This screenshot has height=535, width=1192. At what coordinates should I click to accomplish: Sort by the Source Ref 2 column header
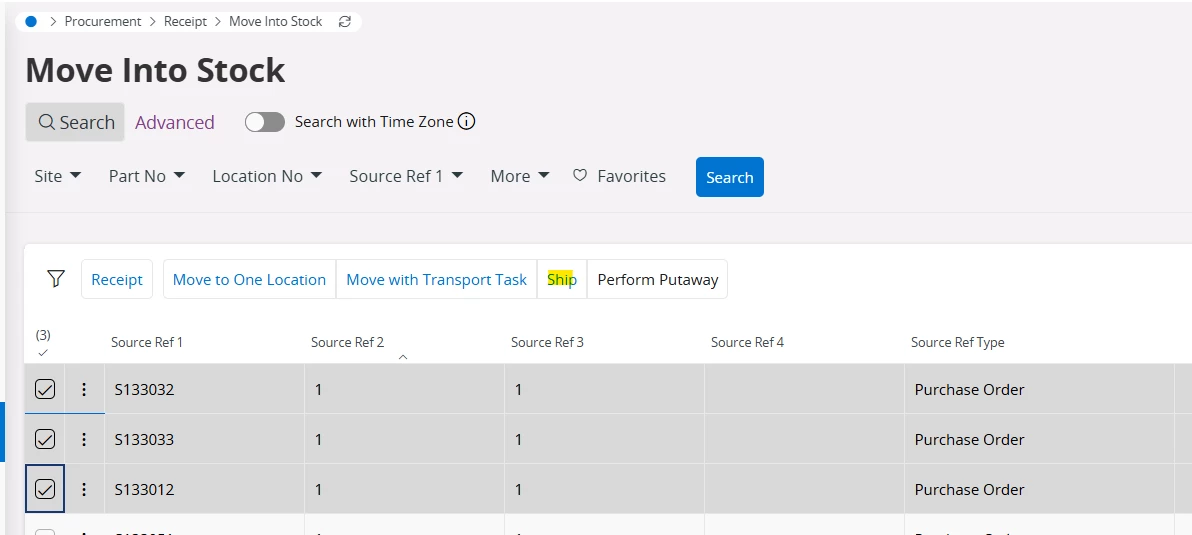(347, 342)
